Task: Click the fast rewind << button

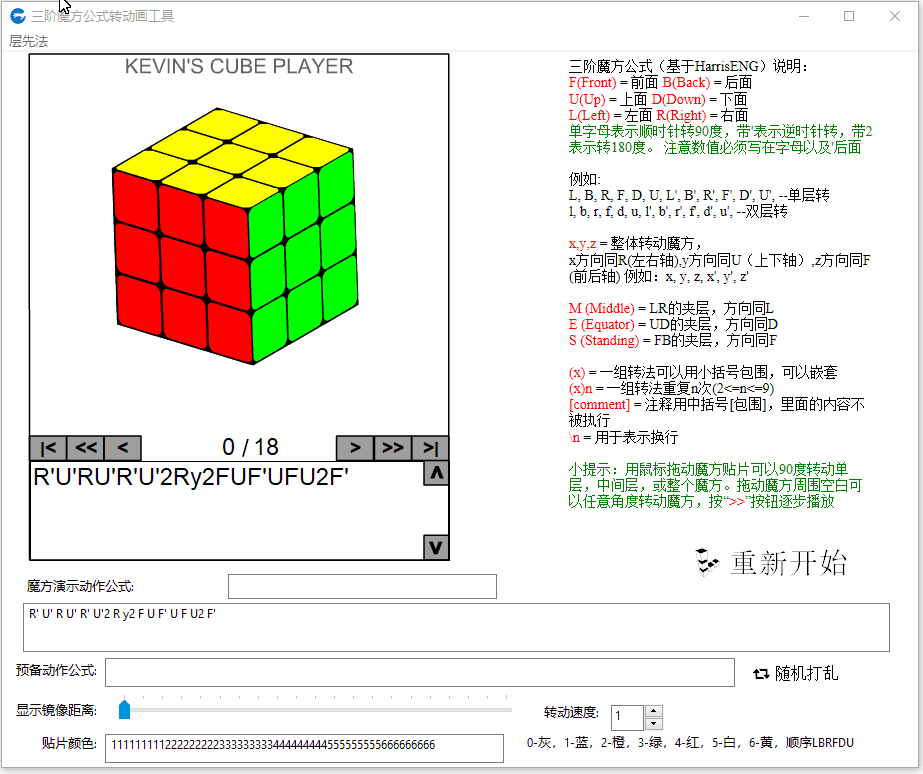Action: pyautogui.click(x=85, y=448)
